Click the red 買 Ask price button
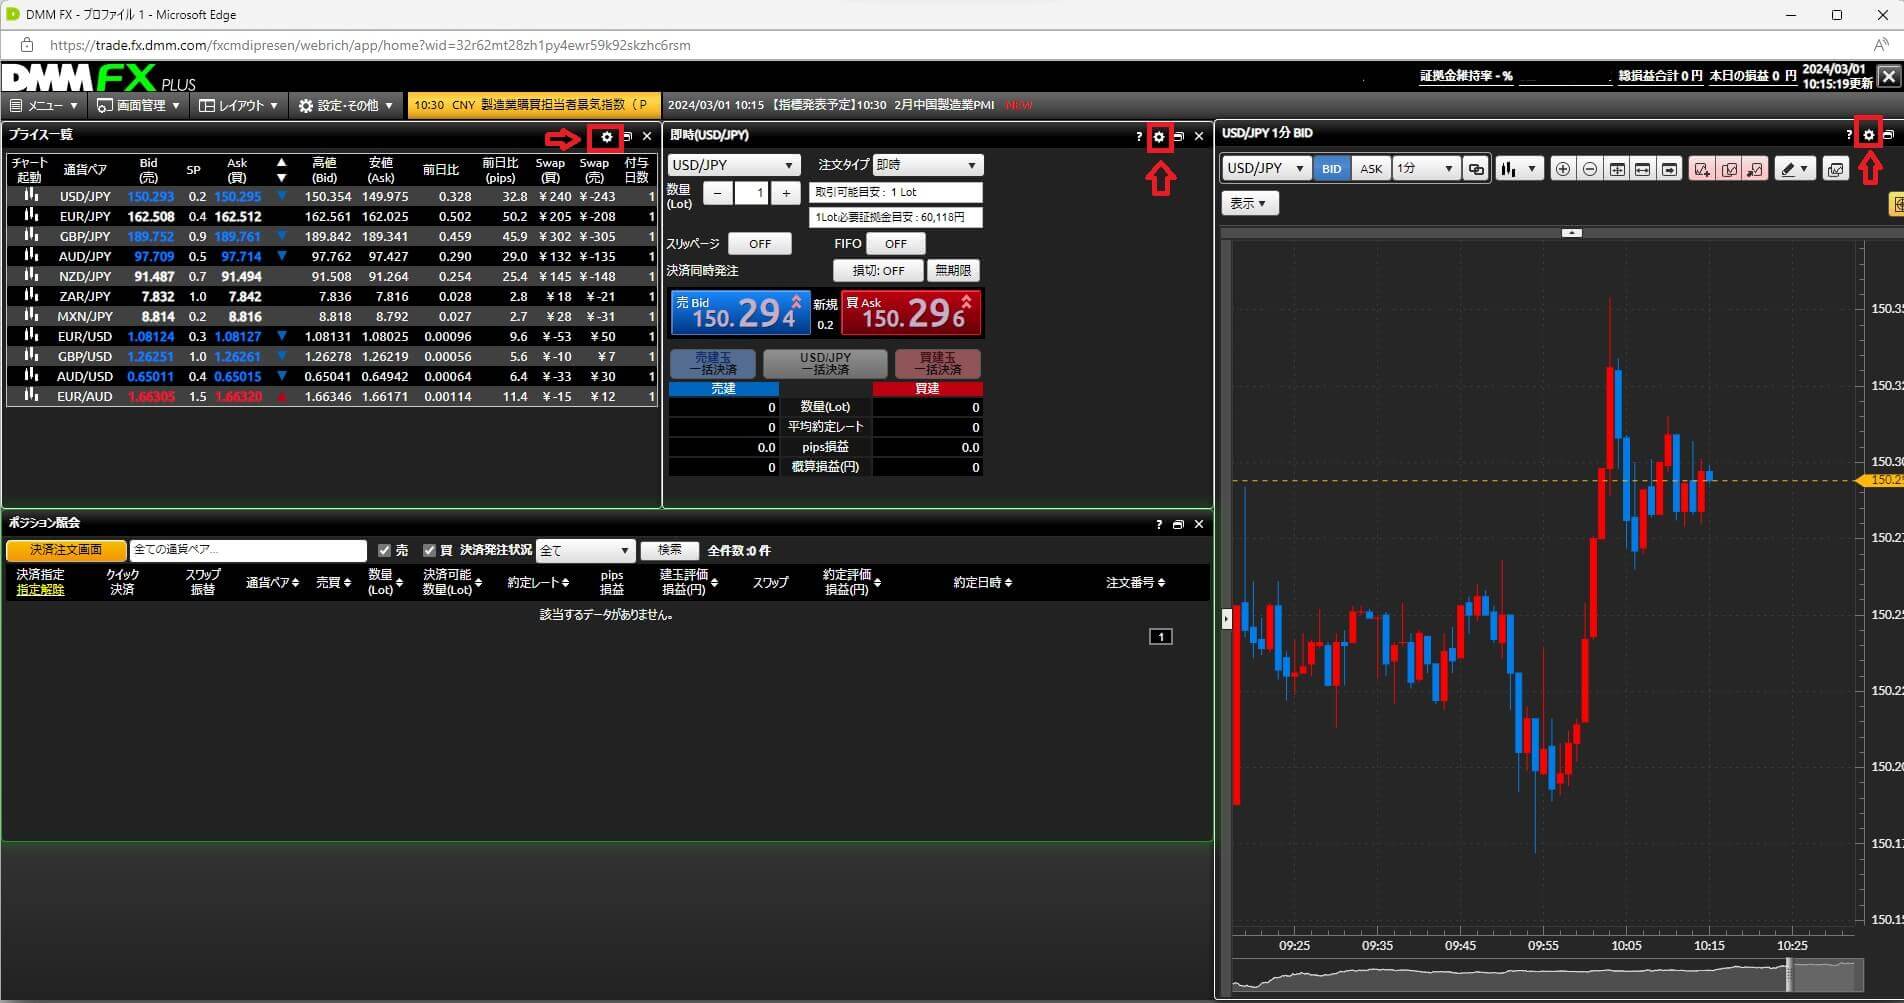1904x1003 pixels. pos(910,314)
